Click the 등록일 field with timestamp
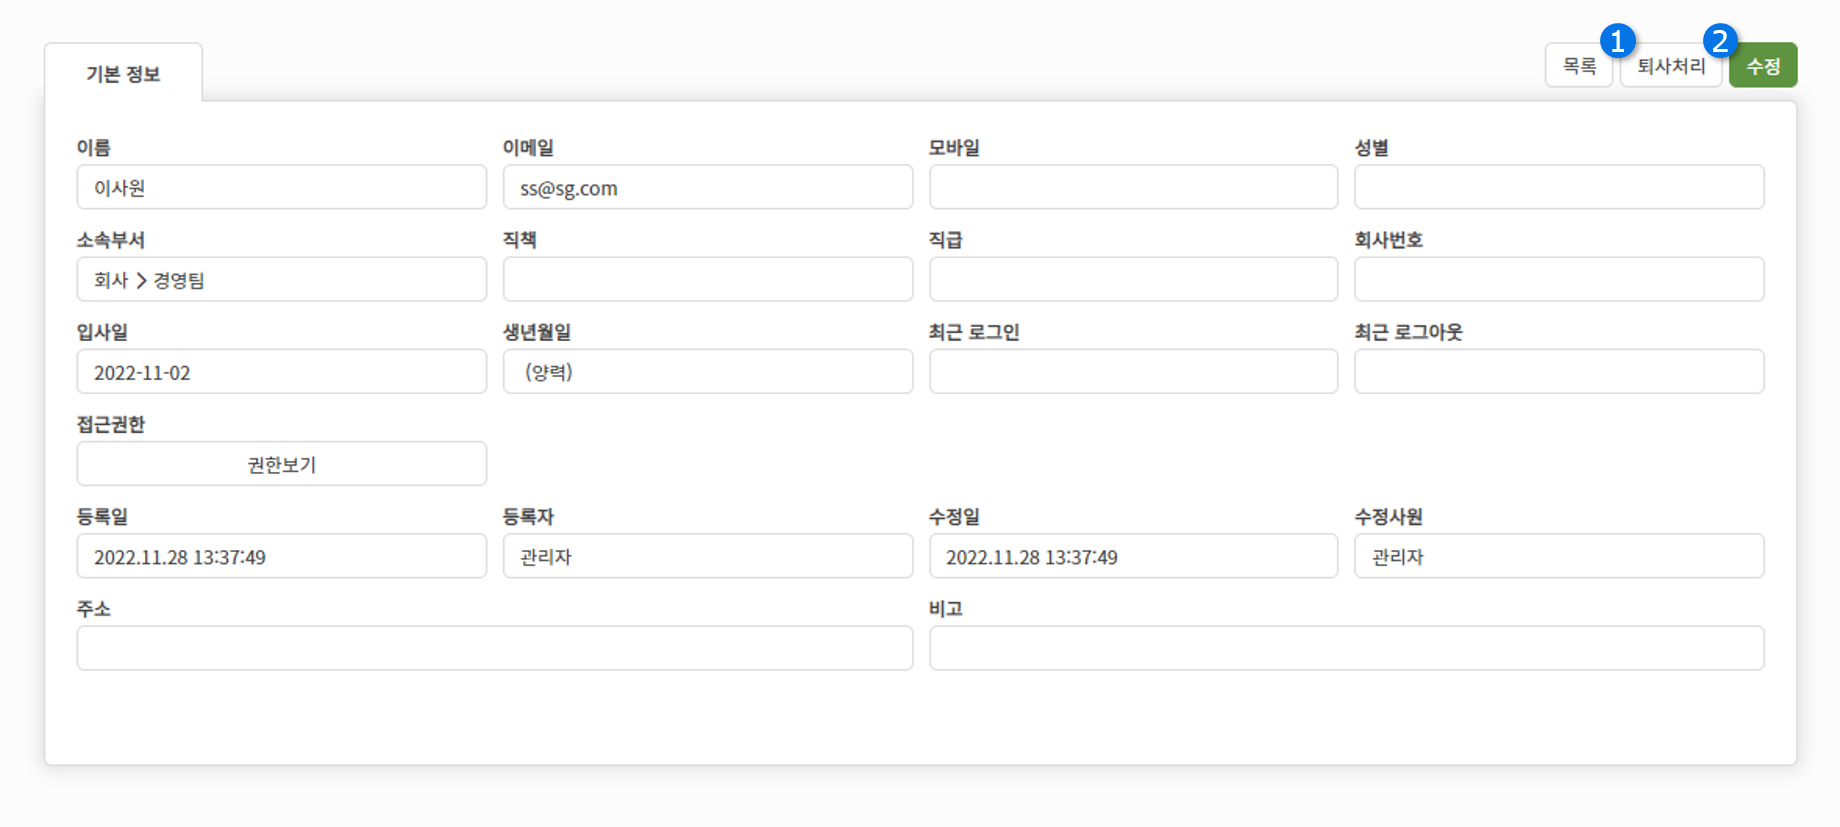1840x827 pixels. pyautogui.click(x=282, y=556)
